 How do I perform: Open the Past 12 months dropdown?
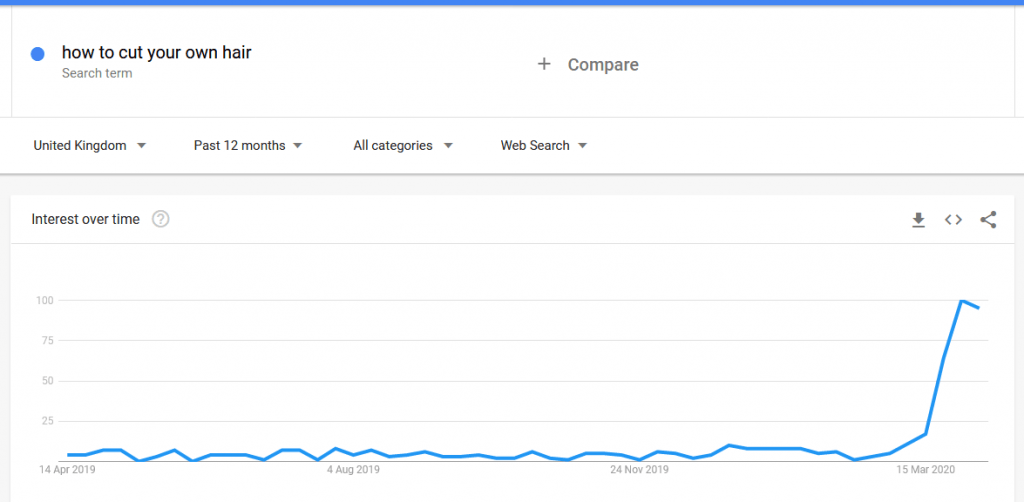[x=248, y=146]
